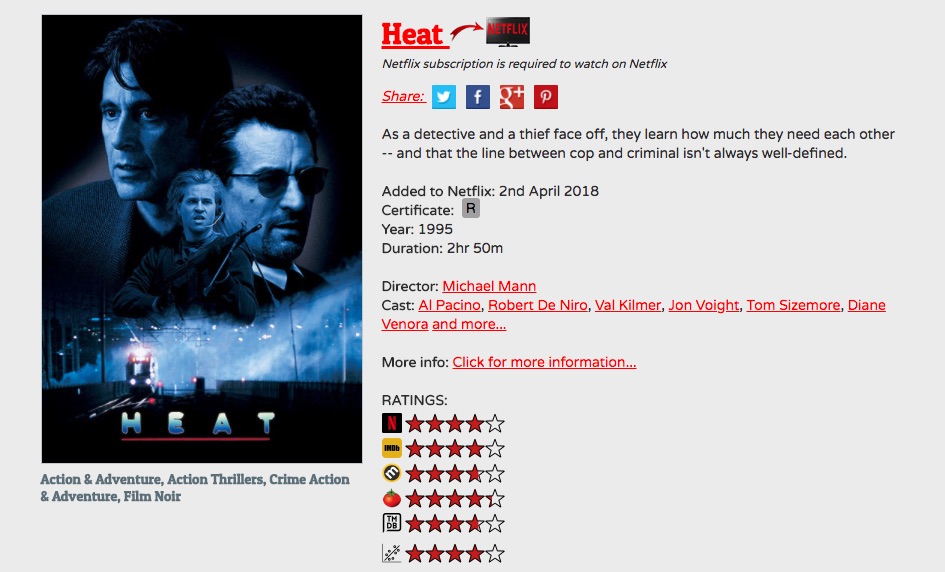This screenshot has width=945, height=572.
Task: Click the Netflix TV icon next to the title
Action: (507, 31)
